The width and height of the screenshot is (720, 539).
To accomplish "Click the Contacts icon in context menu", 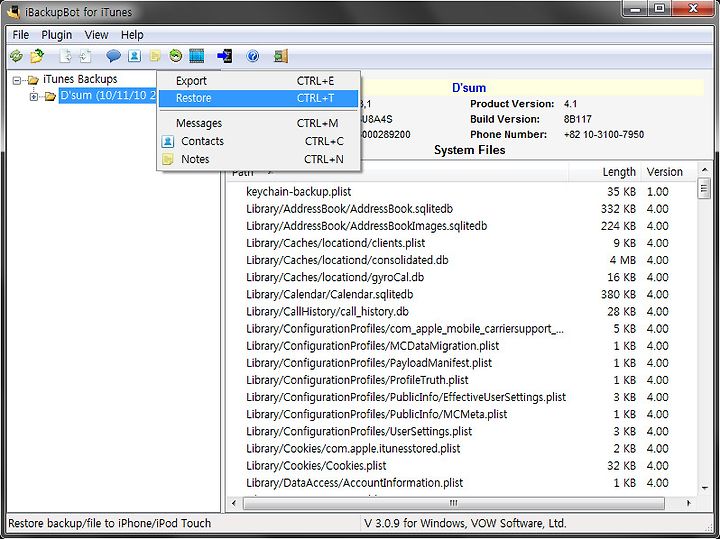I will (168, 141).
